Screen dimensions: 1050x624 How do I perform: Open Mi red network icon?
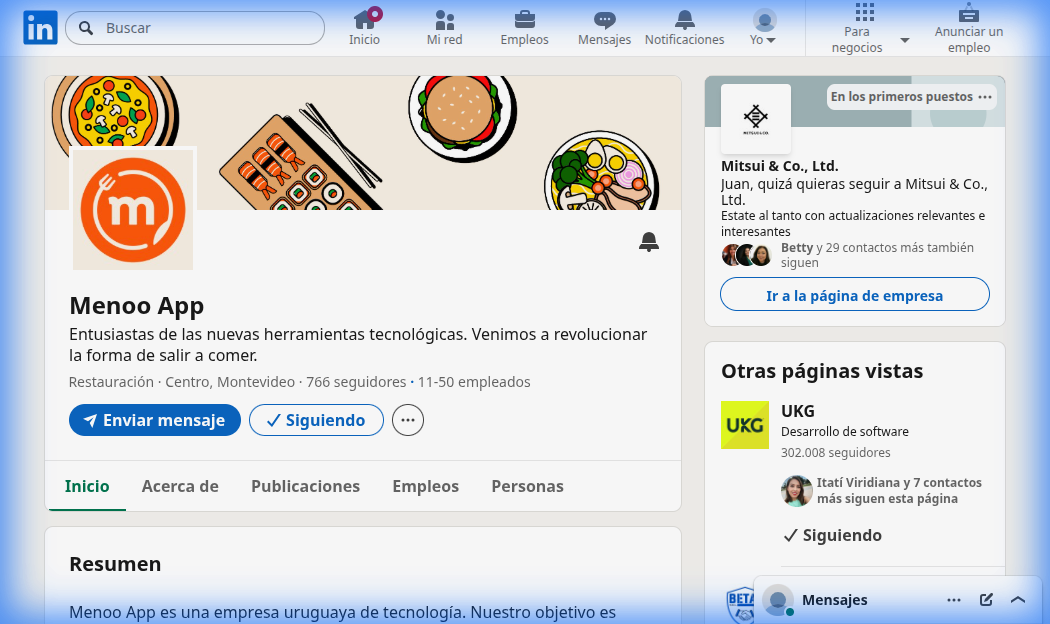tap(445, 19)
